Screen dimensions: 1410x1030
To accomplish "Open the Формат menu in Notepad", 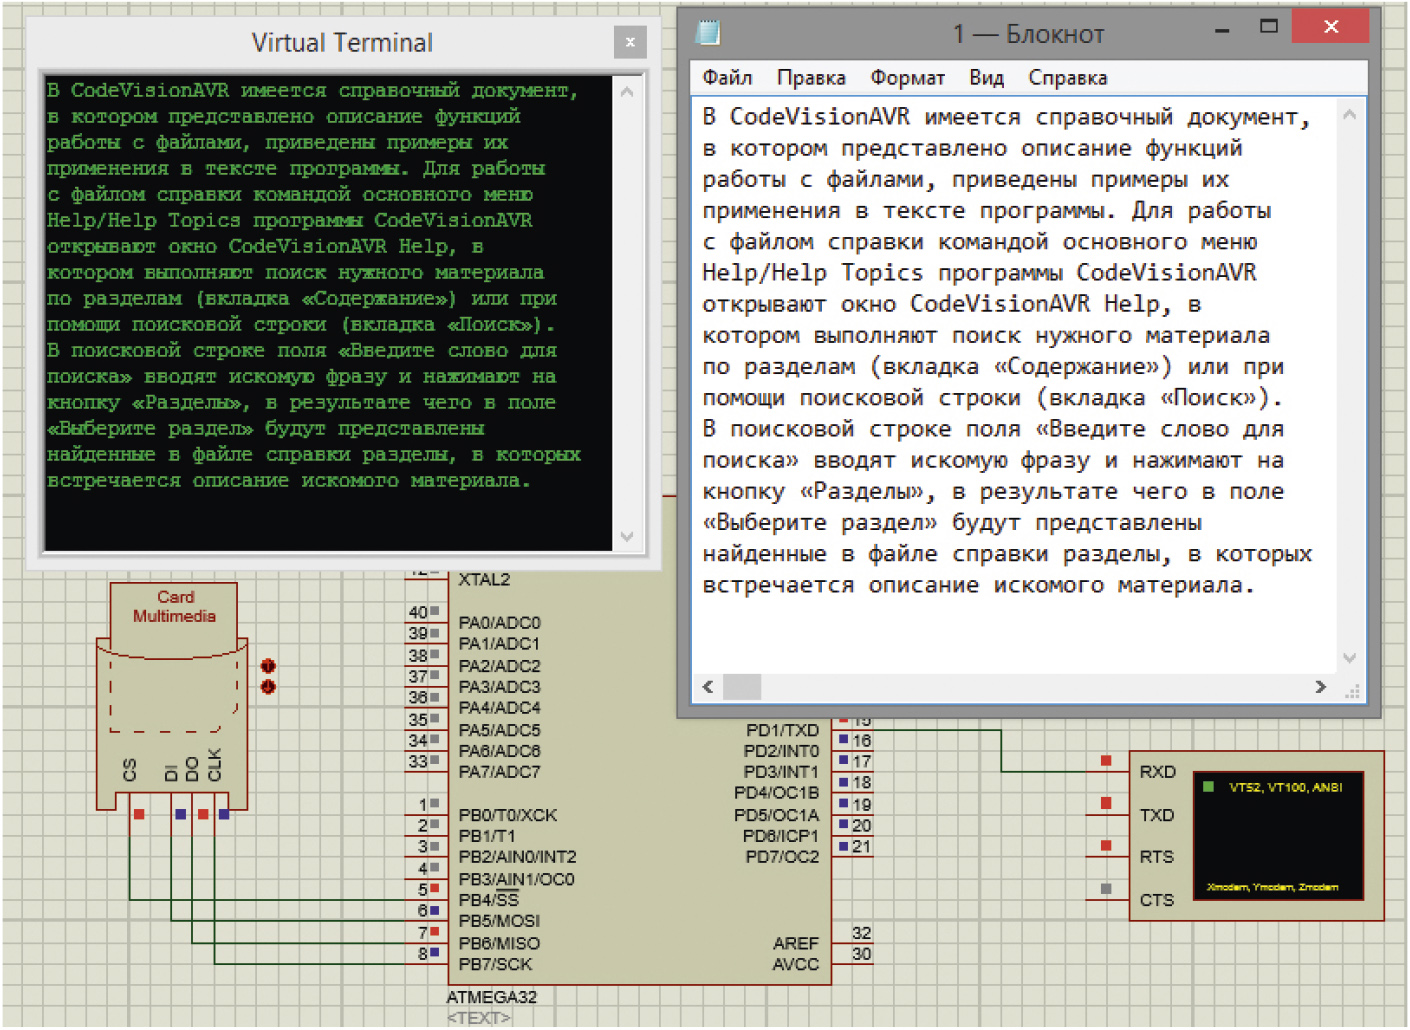I will point(907,78).
